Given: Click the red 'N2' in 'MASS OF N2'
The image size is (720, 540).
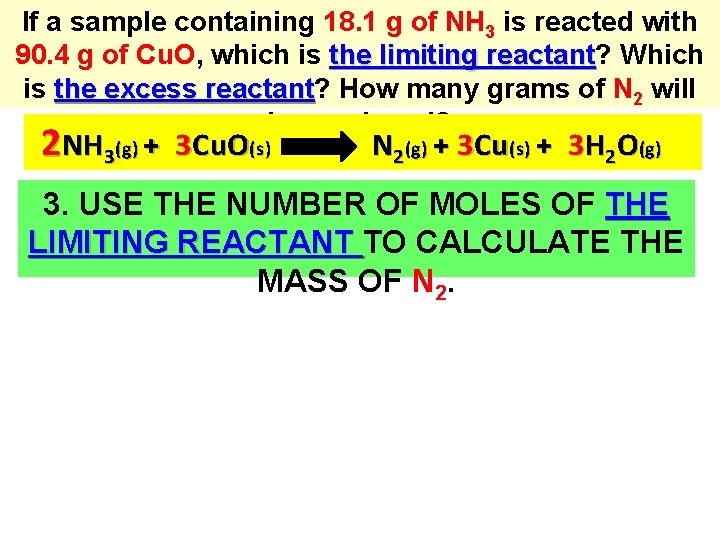Looking at the screenshot, I should 429,283.
